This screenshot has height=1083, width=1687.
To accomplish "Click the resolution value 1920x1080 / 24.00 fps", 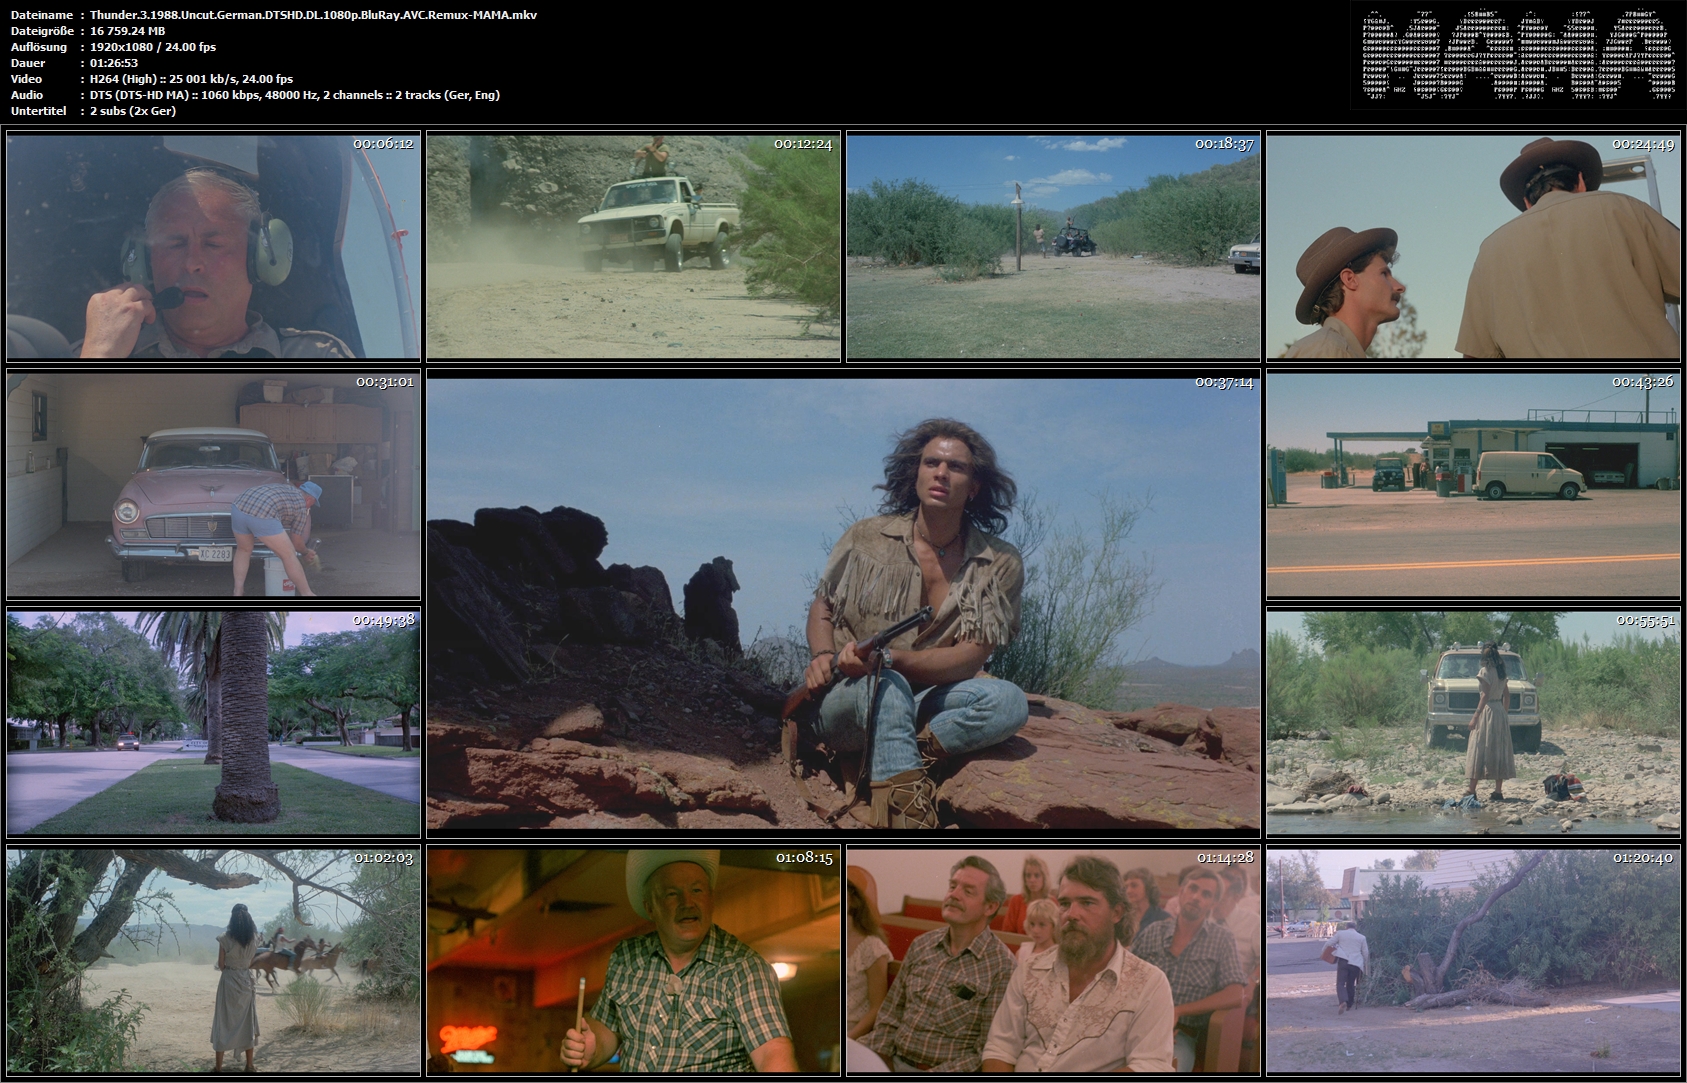I will click(x=152, y=47).
